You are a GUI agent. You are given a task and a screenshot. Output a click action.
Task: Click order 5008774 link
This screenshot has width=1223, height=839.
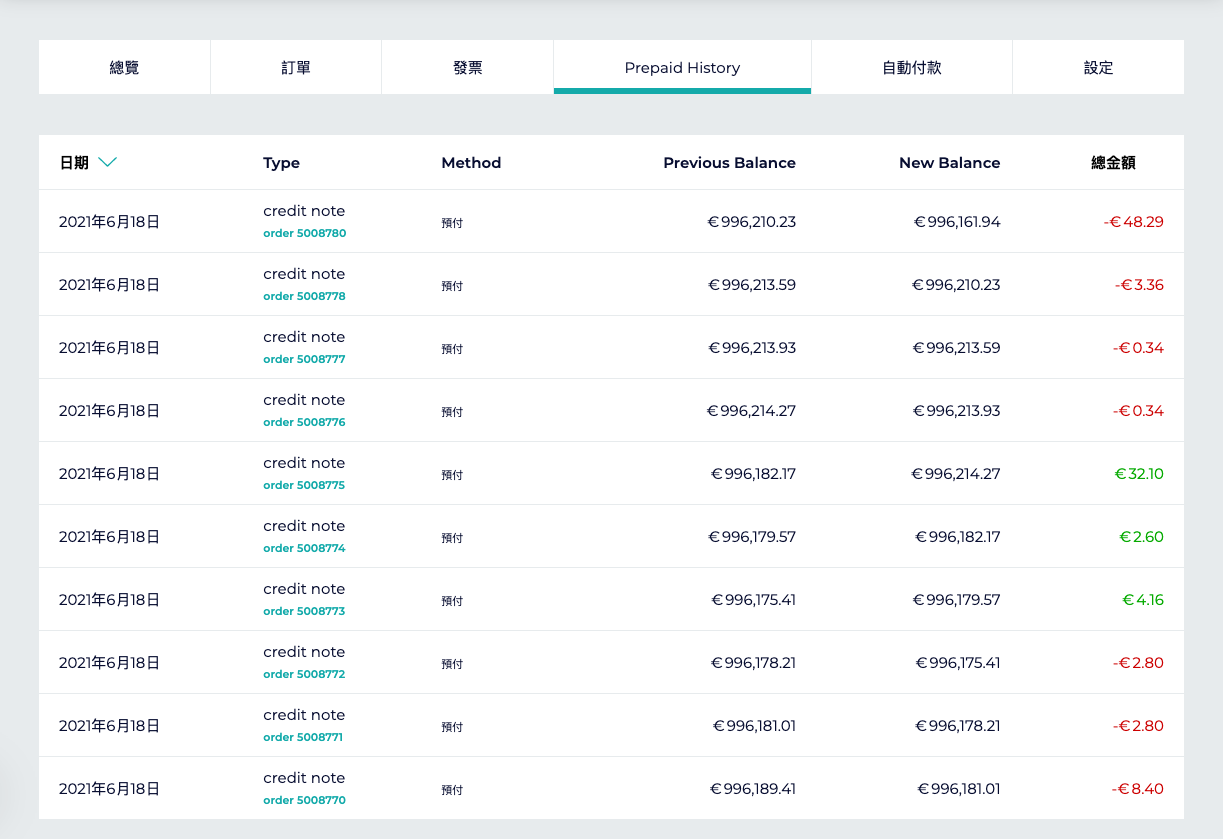click(304, 548)
